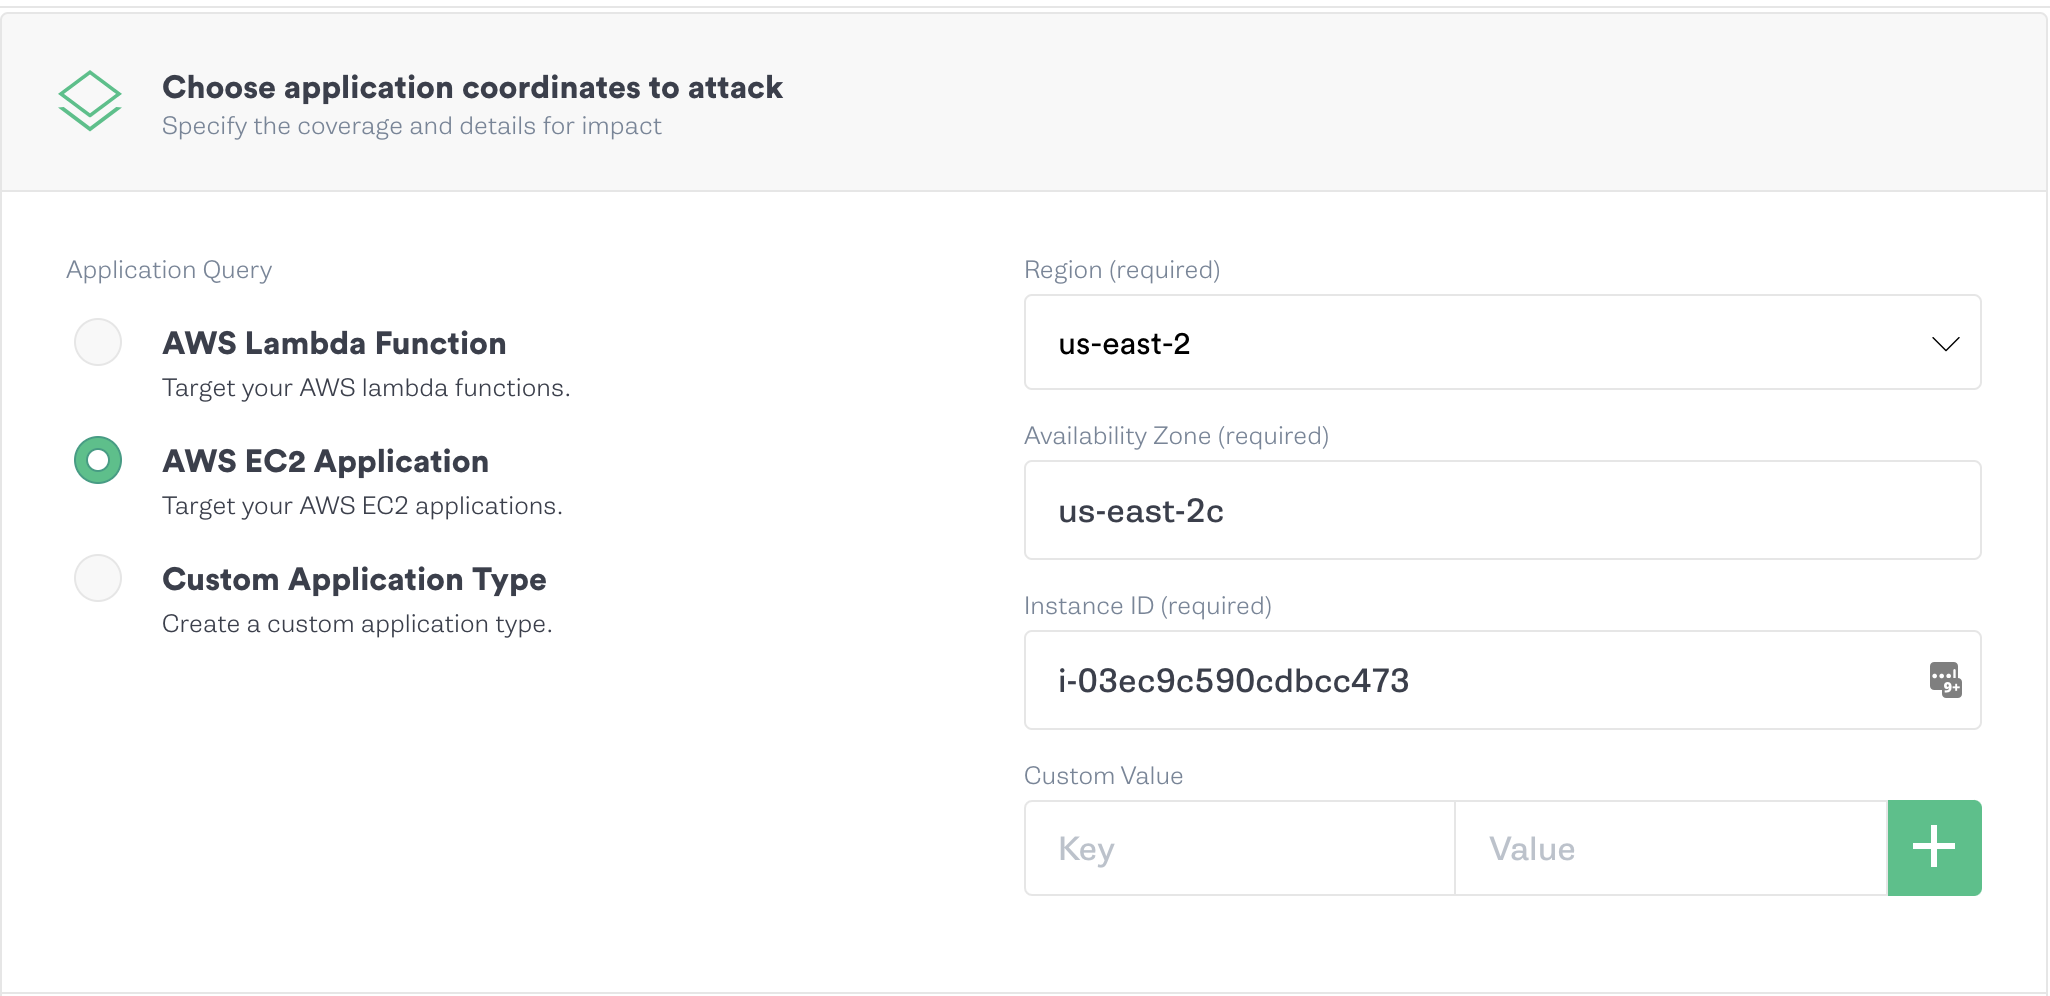Click 'Target your AWS lambda functions.' description

(x=366, y=388)
